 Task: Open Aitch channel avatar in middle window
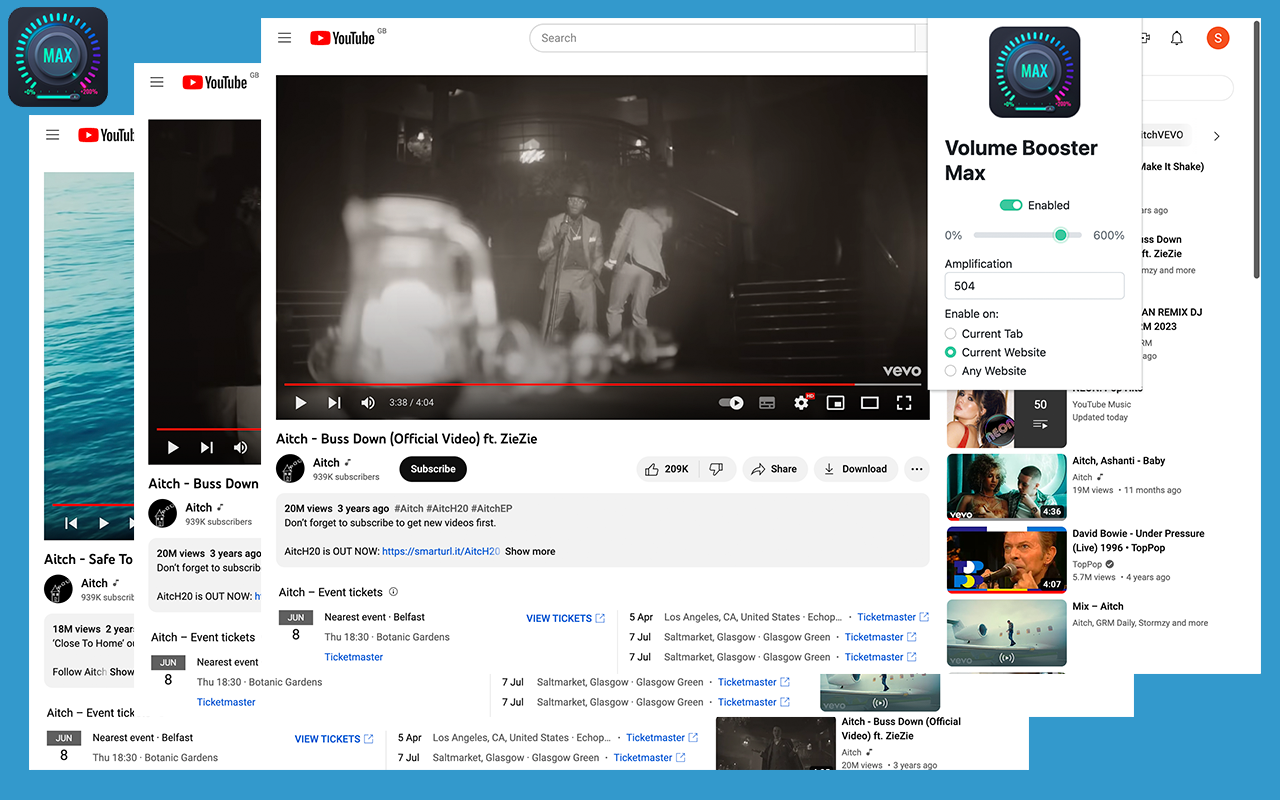163,514
